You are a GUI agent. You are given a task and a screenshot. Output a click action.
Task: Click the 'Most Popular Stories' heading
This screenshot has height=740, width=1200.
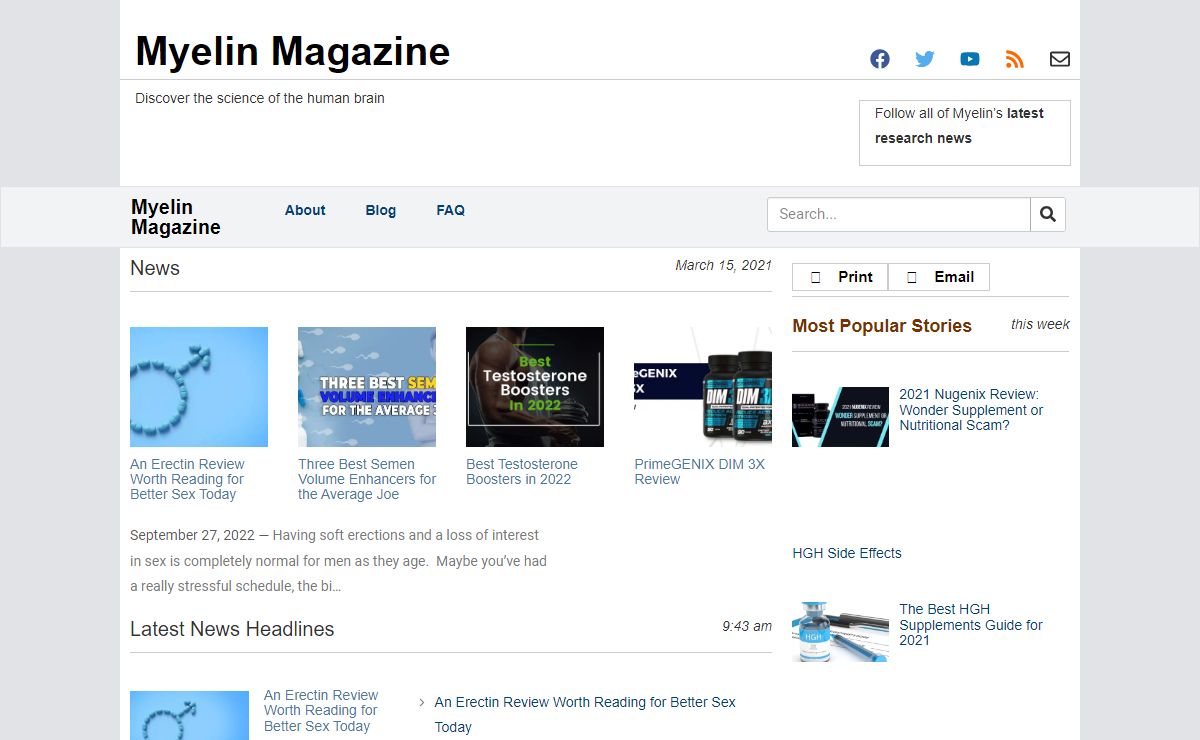tap(882, 326)
